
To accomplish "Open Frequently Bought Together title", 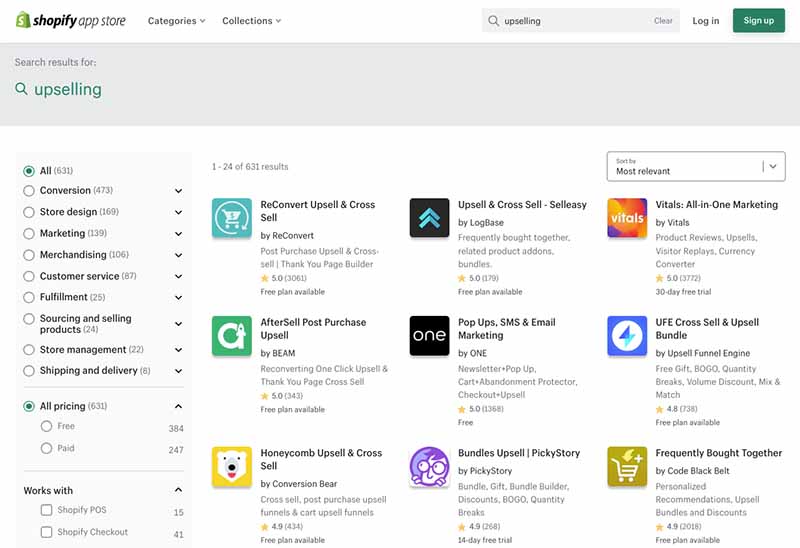I will (x=718, y=453).
